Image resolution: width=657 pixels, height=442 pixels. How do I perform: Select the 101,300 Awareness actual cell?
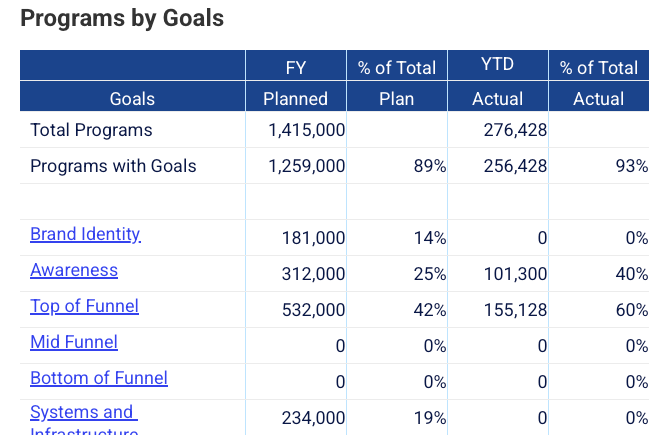coord(515,274)
